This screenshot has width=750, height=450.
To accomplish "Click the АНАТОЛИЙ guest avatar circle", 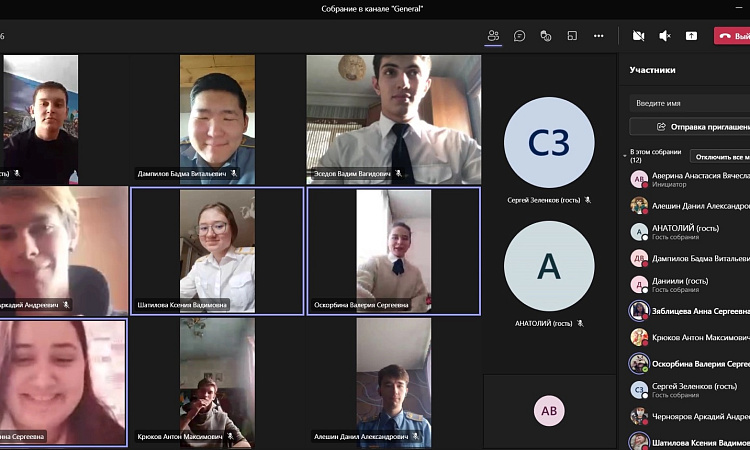I will (x=549, y=266).
